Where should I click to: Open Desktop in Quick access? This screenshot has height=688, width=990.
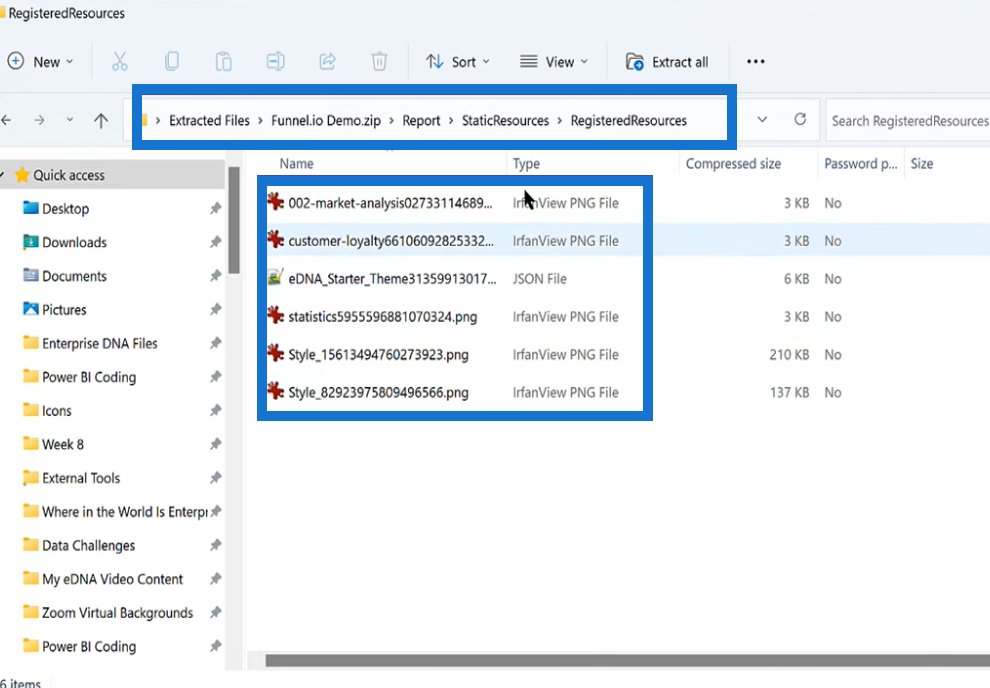pyautogui.click(x=65, y=208)
